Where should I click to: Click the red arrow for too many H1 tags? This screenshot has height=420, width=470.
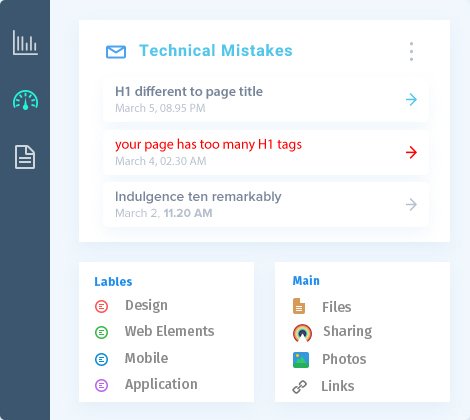click(x=411, y=152)
